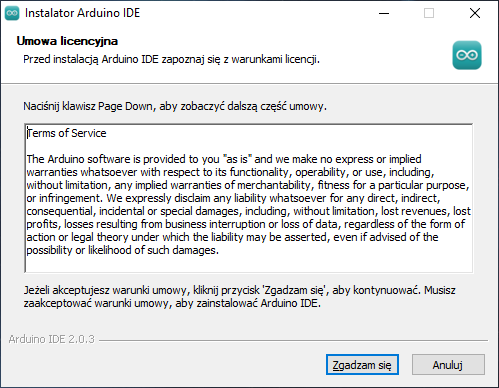Click the 'Naciśnij klawisz Page Down' instruction text

175,106
